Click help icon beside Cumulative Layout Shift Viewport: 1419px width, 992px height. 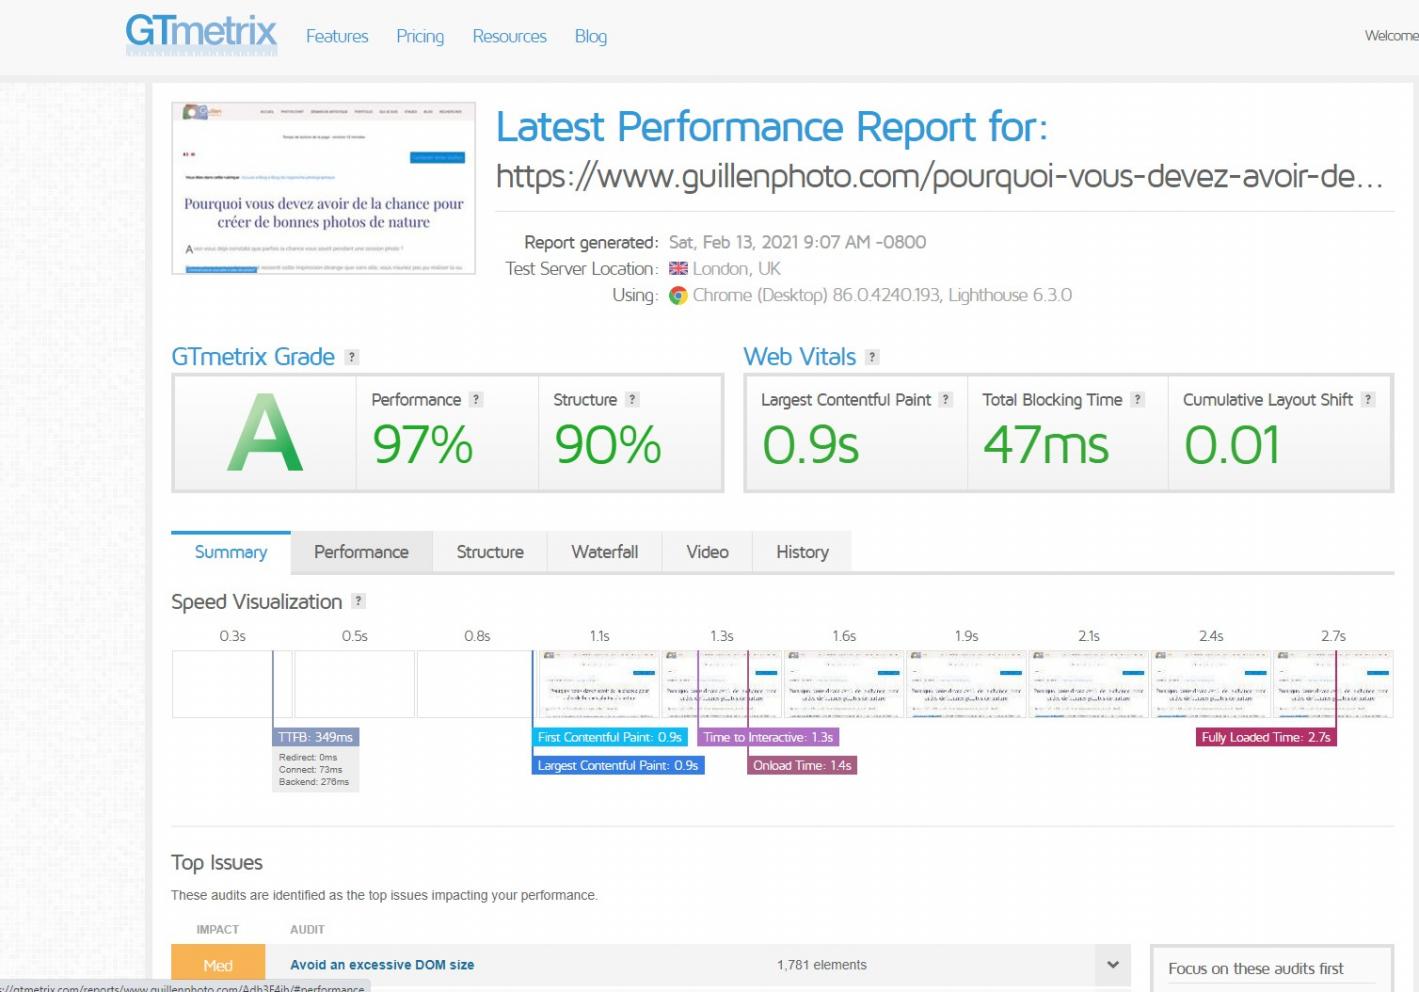(1368, 399)
